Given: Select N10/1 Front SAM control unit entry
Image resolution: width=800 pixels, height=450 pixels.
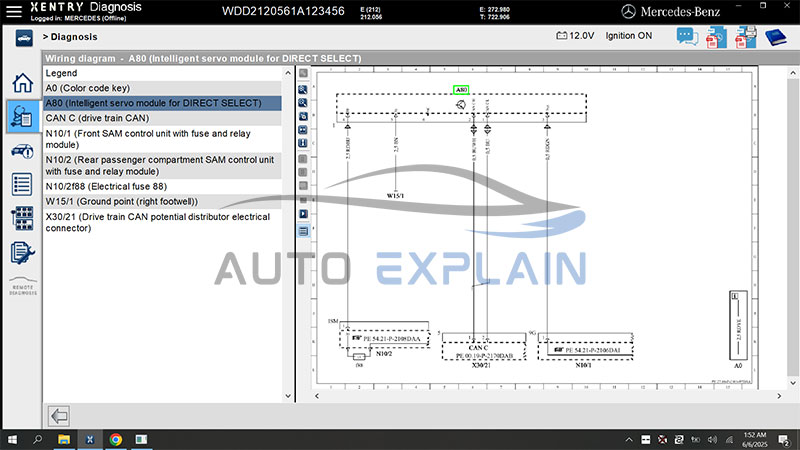Looking at the screenshot, I should [x=162, y=139].
